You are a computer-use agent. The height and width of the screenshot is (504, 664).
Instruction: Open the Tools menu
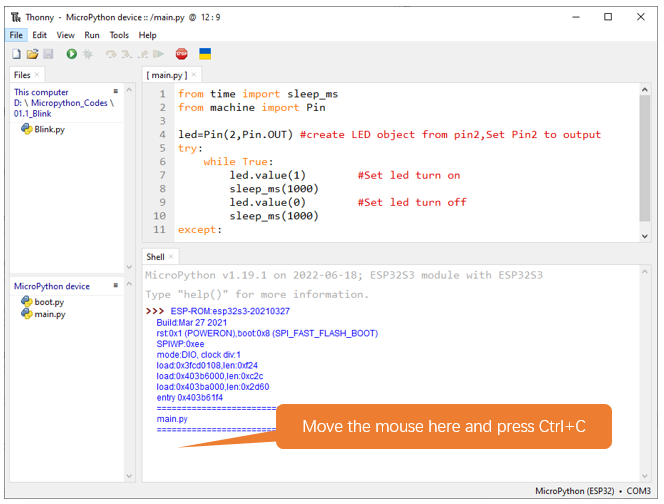point(119,35)
